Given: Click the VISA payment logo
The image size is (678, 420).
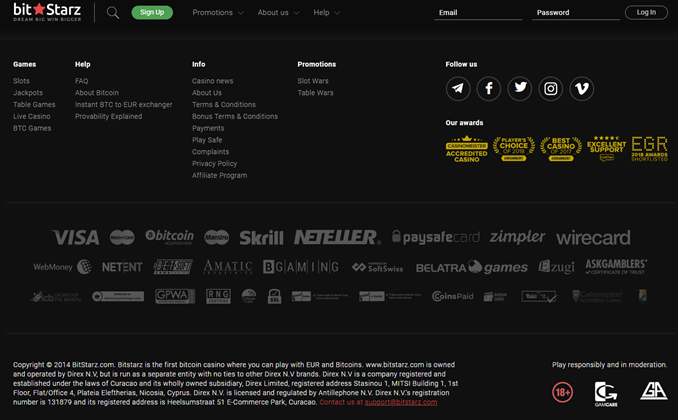Looking at the screenshot, I should (76, 237).
